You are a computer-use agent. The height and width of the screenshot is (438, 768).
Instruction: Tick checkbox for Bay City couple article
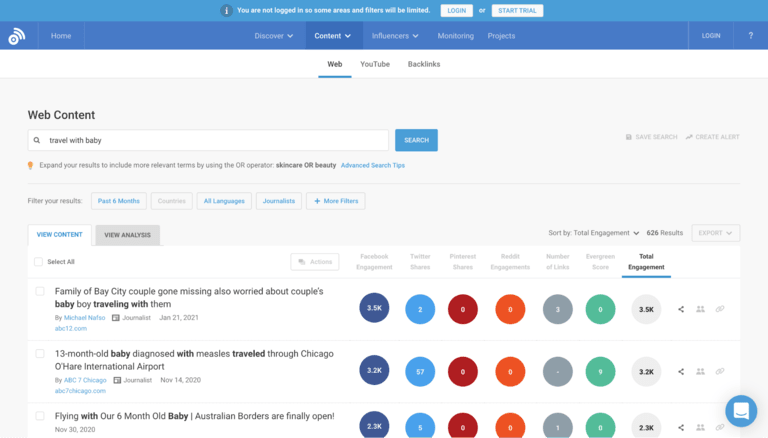pyautogui.click(x=40, y=291)
